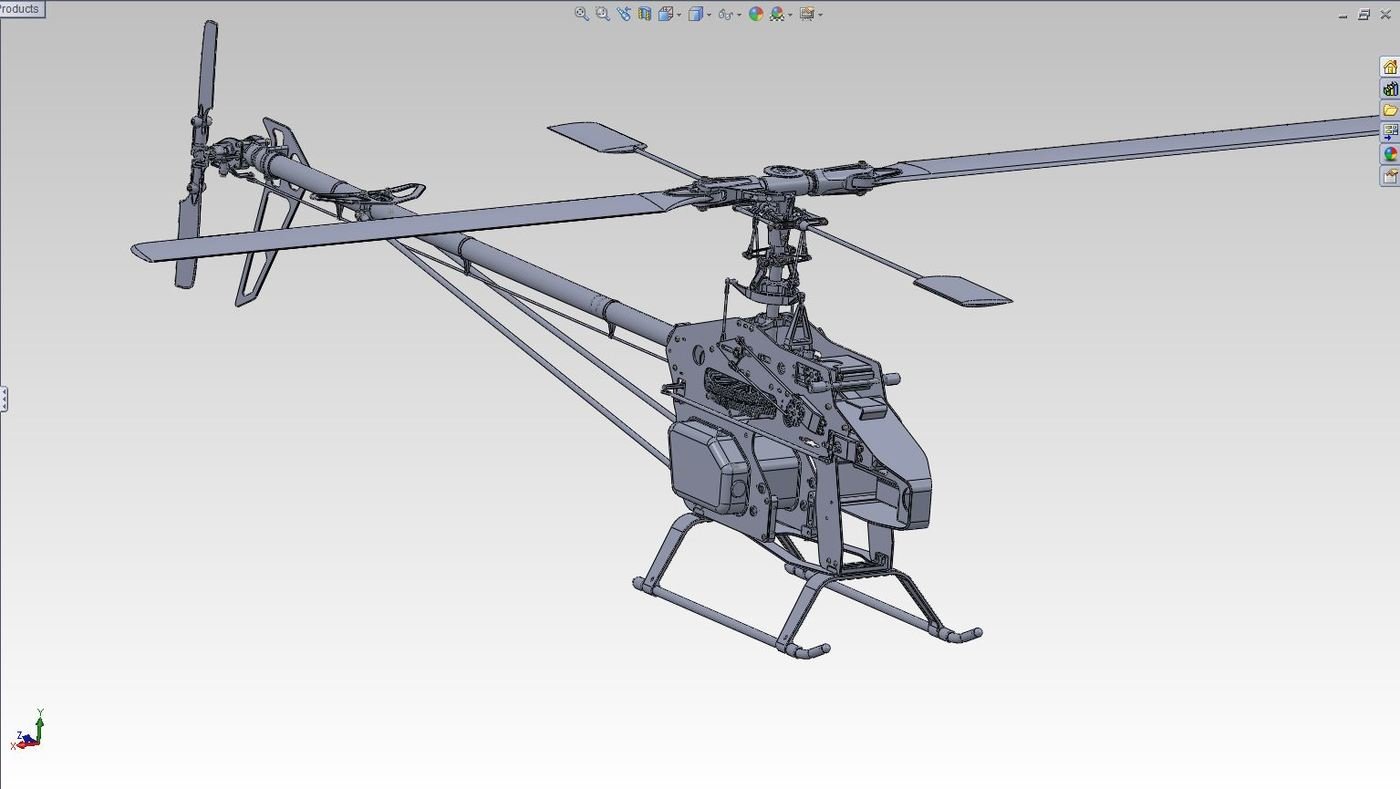Click the Display Style cube icon
Image resolution: width=1400 pixels, height=789 pixels.
(x=696, y=14)
